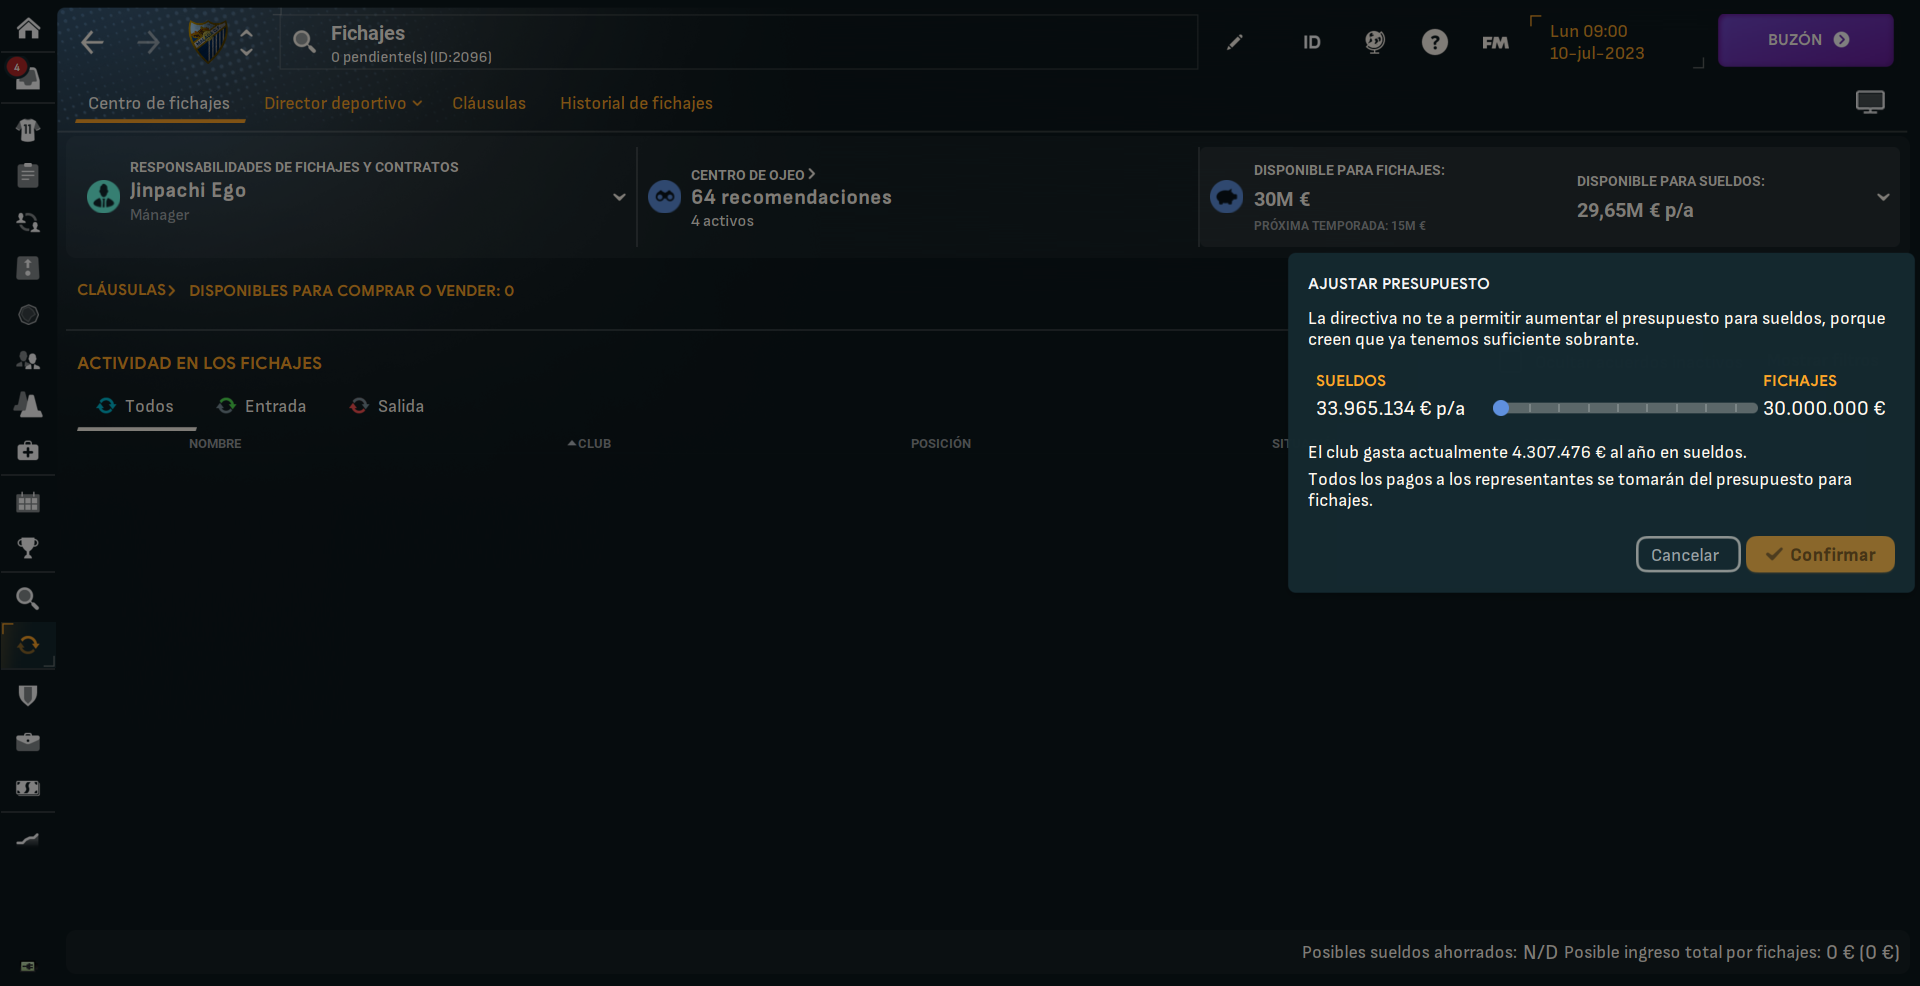Open the world globe icon in header
The width and height of the screenshot is (1920, 986).
(1375, 42)
